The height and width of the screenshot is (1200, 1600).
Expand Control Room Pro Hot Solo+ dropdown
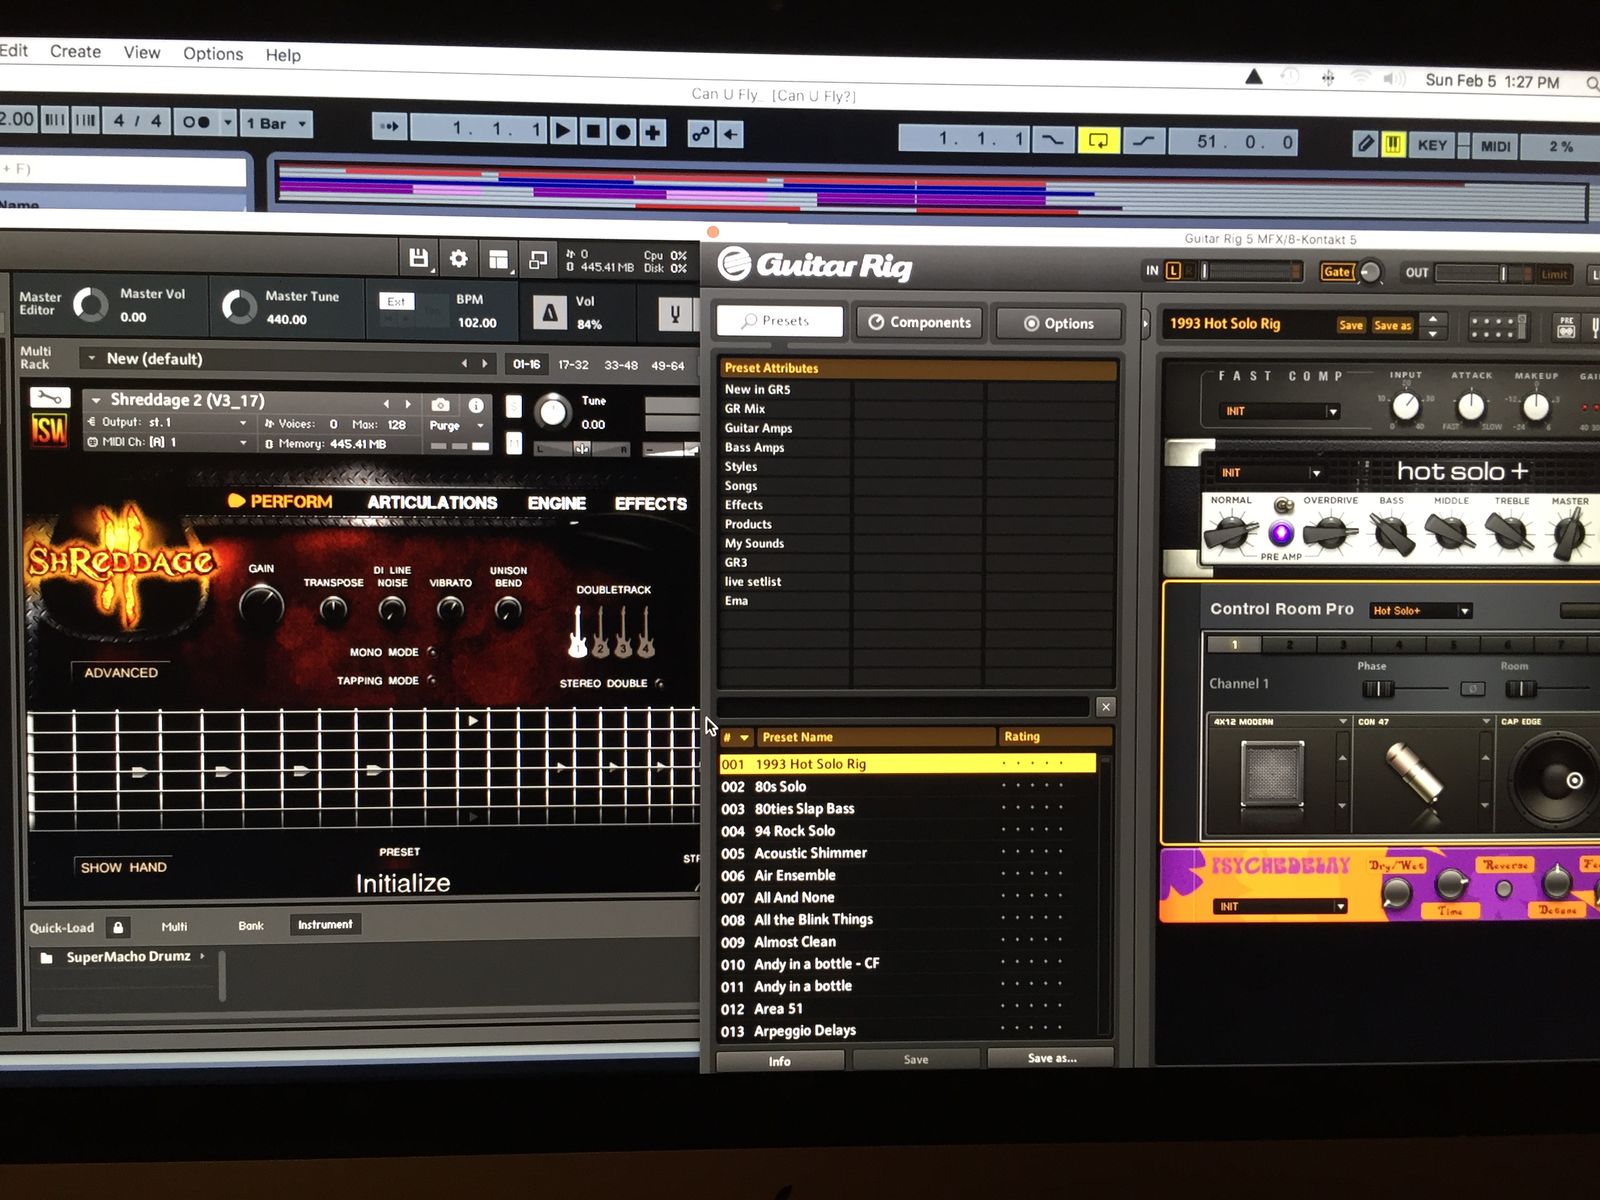tap(1464, 611)
